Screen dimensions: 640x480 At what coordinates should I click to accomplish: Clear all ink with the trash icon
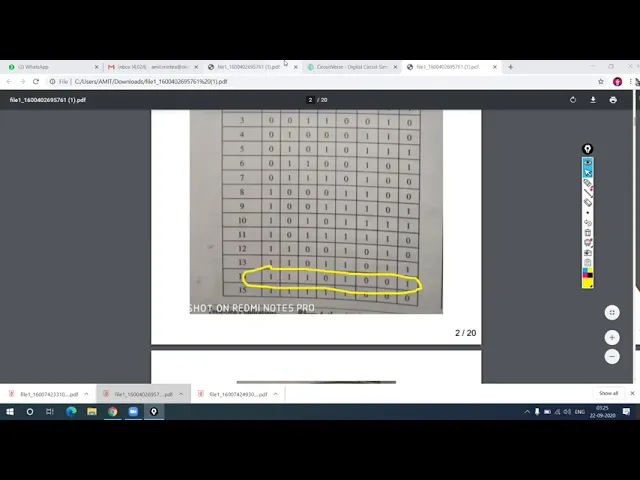tap(587, 233)
